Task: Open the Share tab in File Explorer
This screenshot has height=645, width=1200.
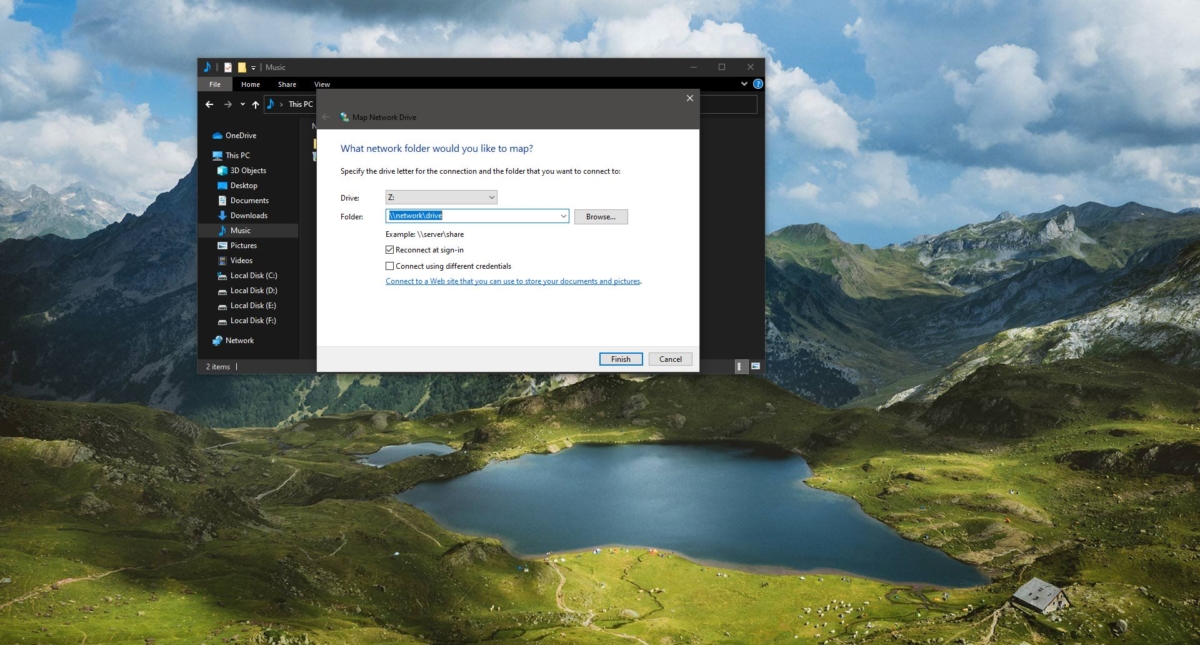Action: (x=286, y=84)
